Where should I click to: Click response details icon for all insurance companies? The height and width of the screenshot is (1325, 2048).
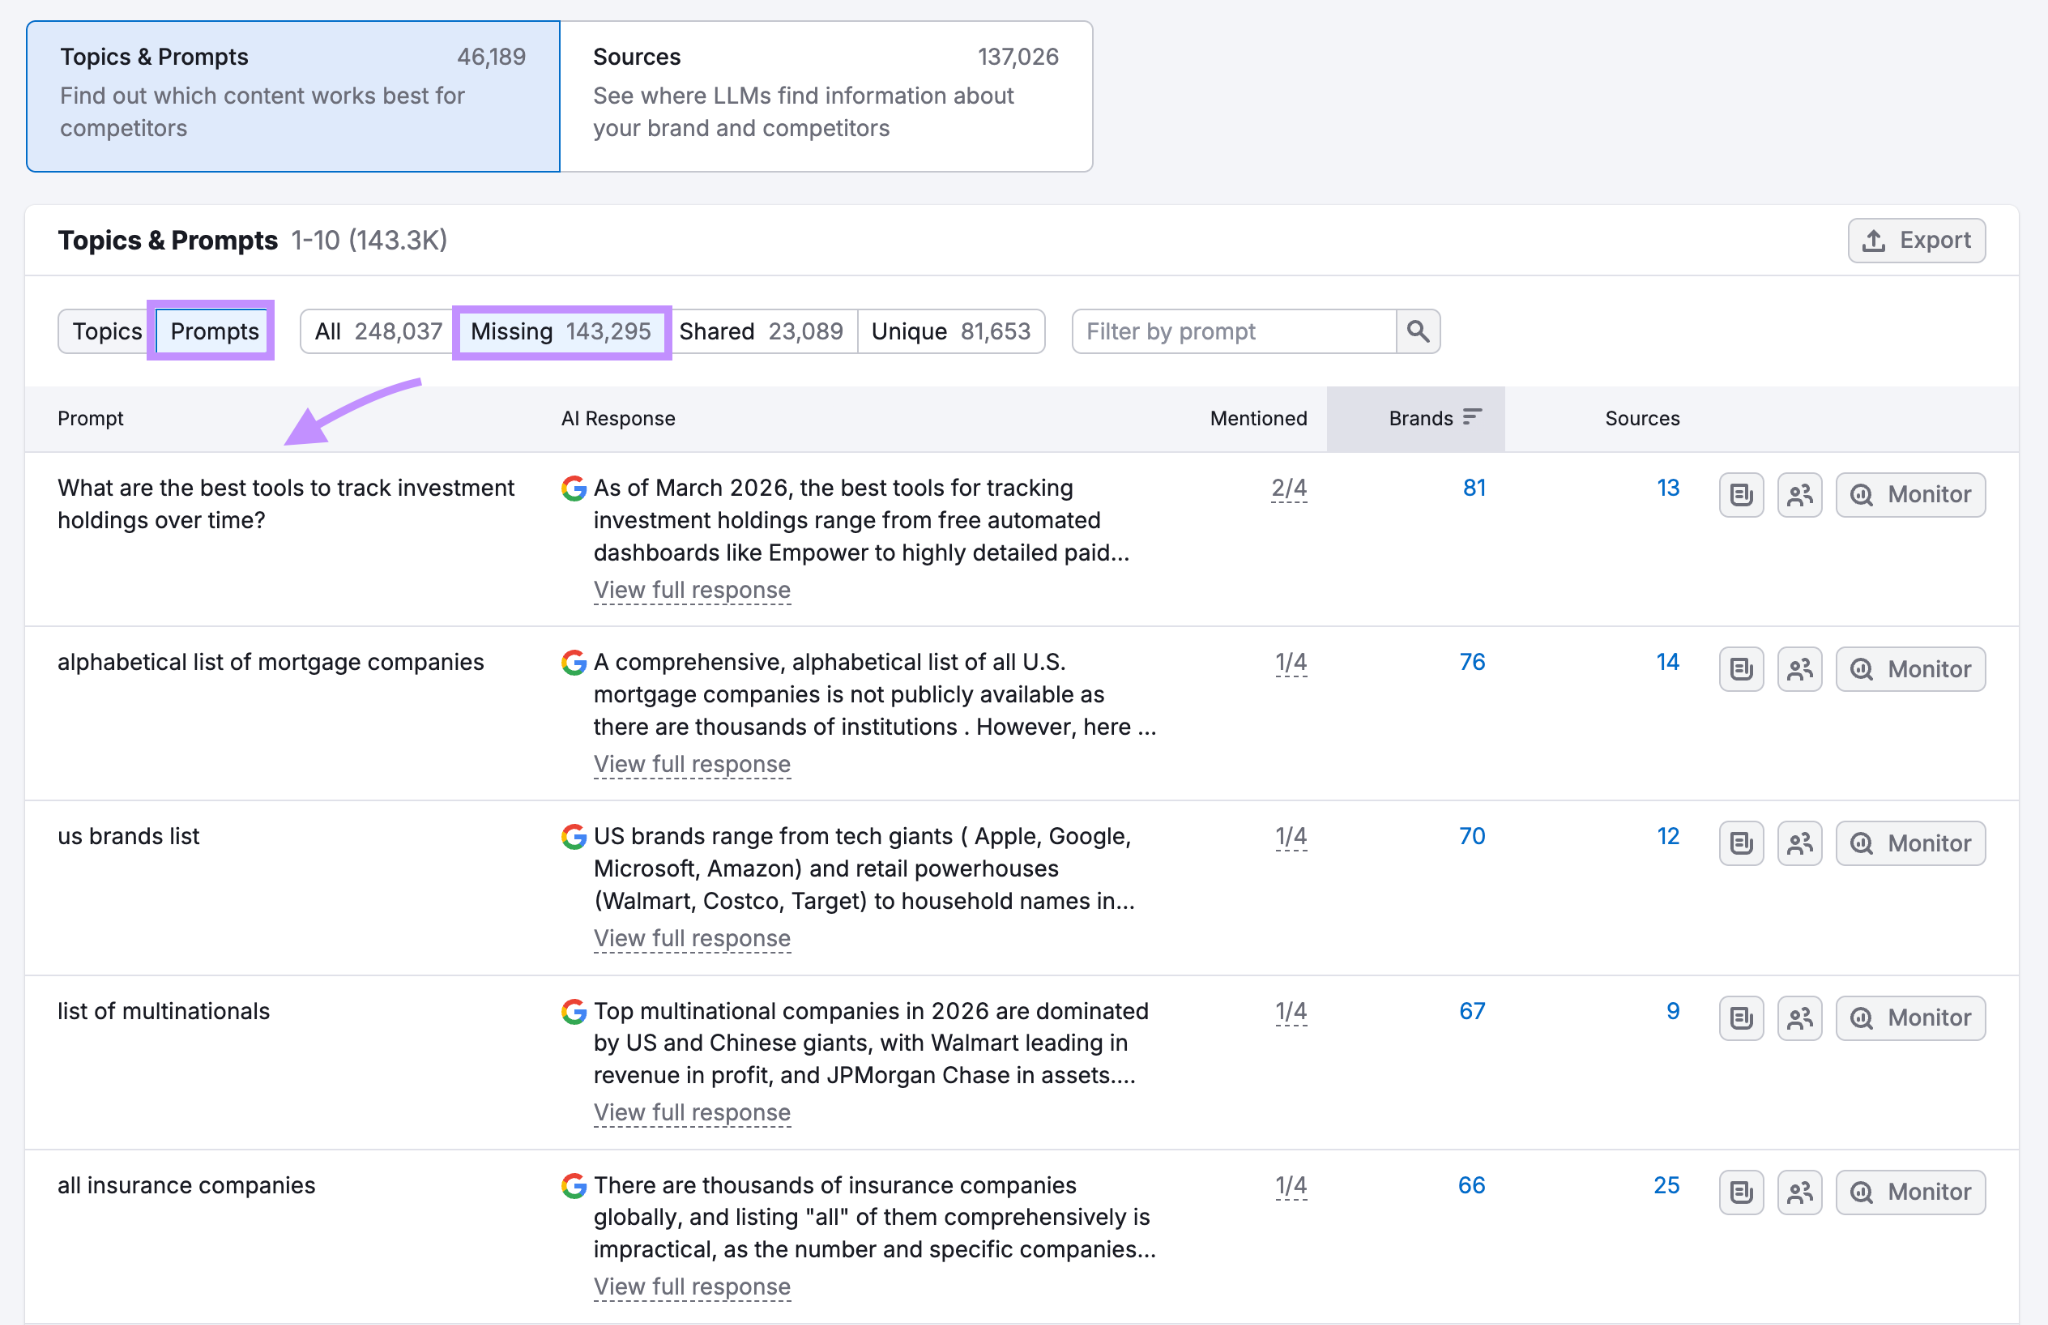[1741, 1192]
